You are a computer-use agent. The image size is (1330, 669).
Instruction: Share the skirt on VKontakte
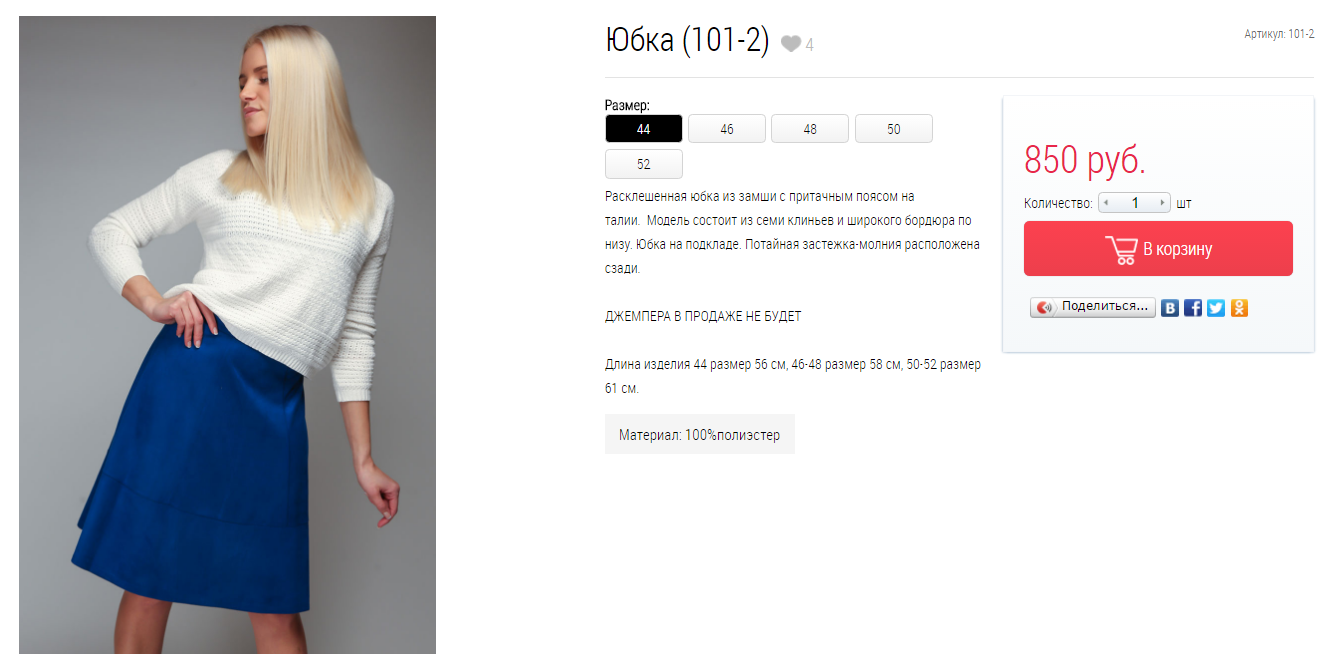pos(1170,308)
